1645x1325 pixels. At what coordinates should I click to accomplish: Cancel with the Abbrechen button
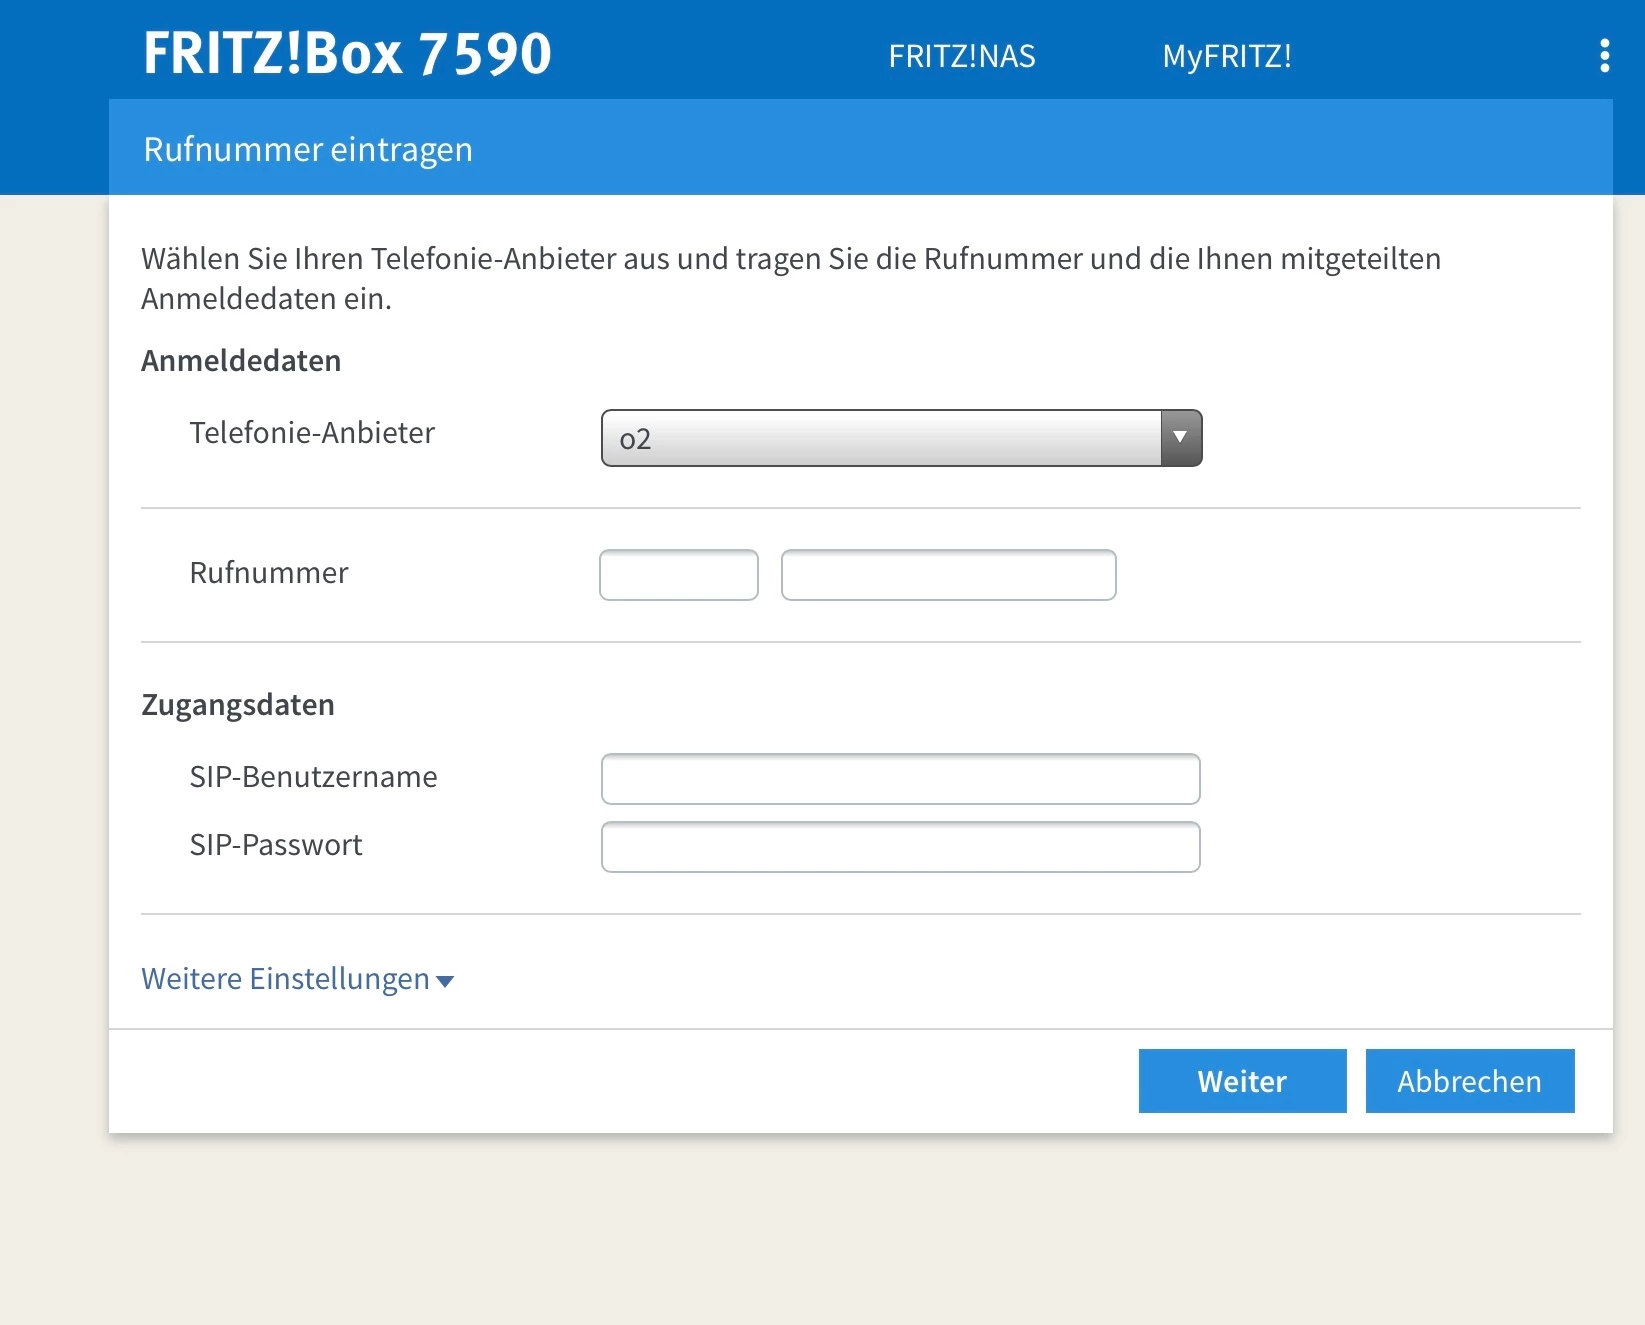coord(1470,1081)
